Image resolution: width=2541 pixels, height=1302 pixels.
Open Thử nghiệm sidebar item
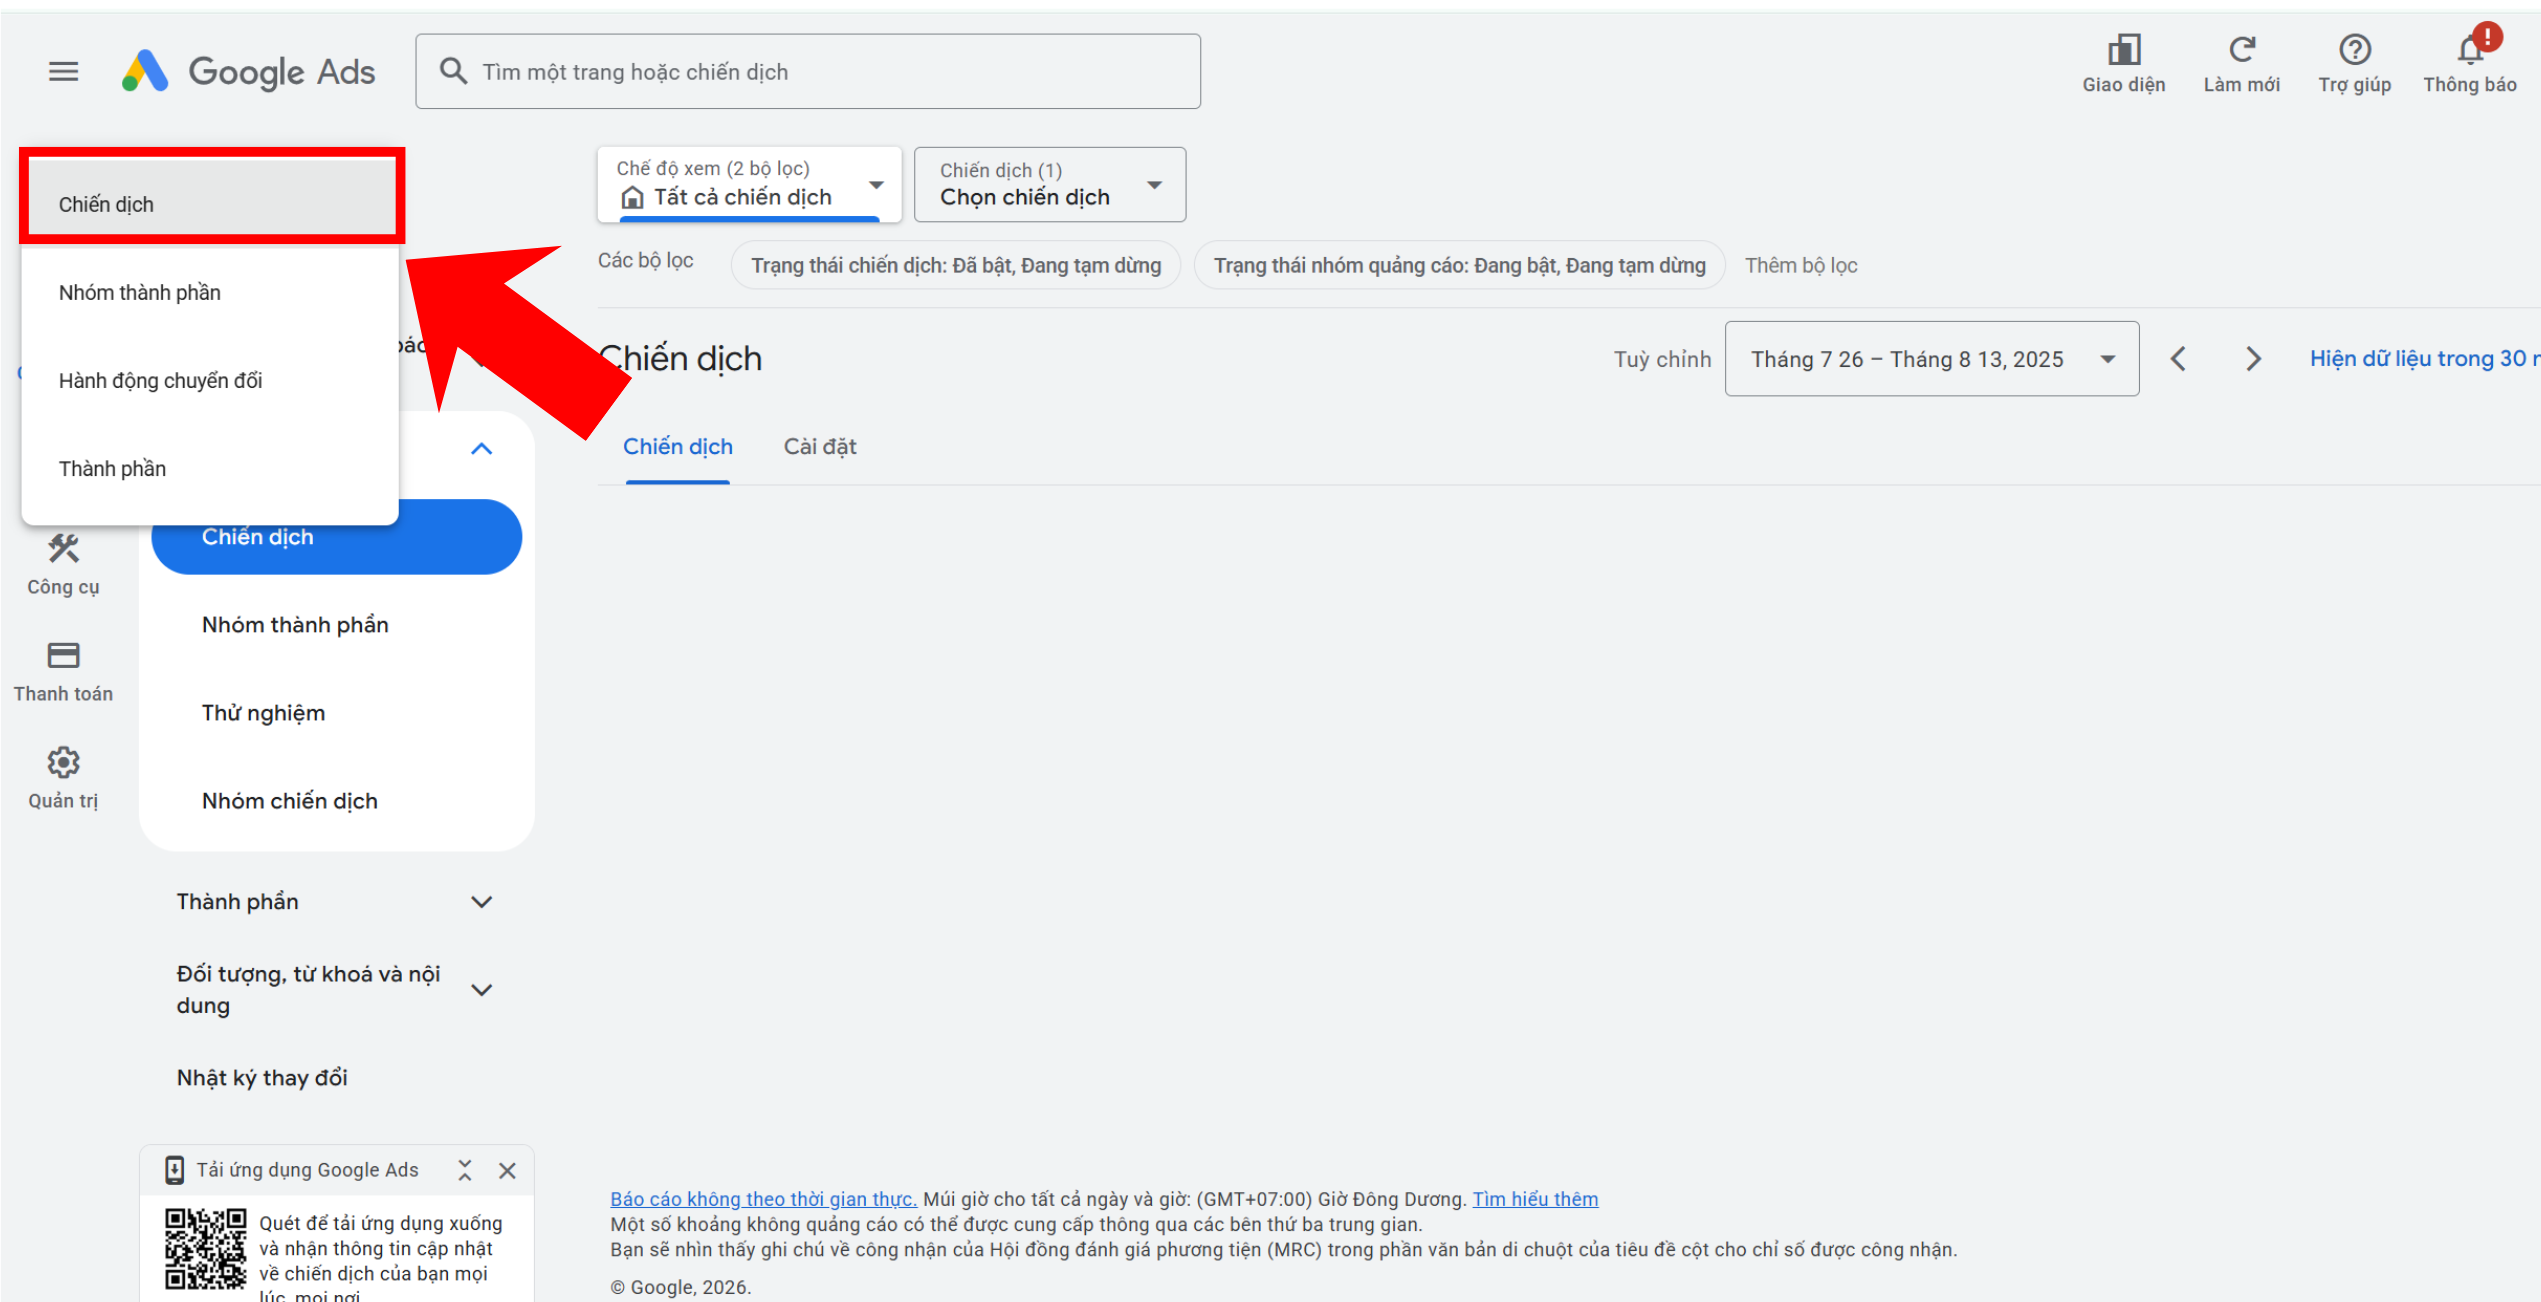click(263, 713)
